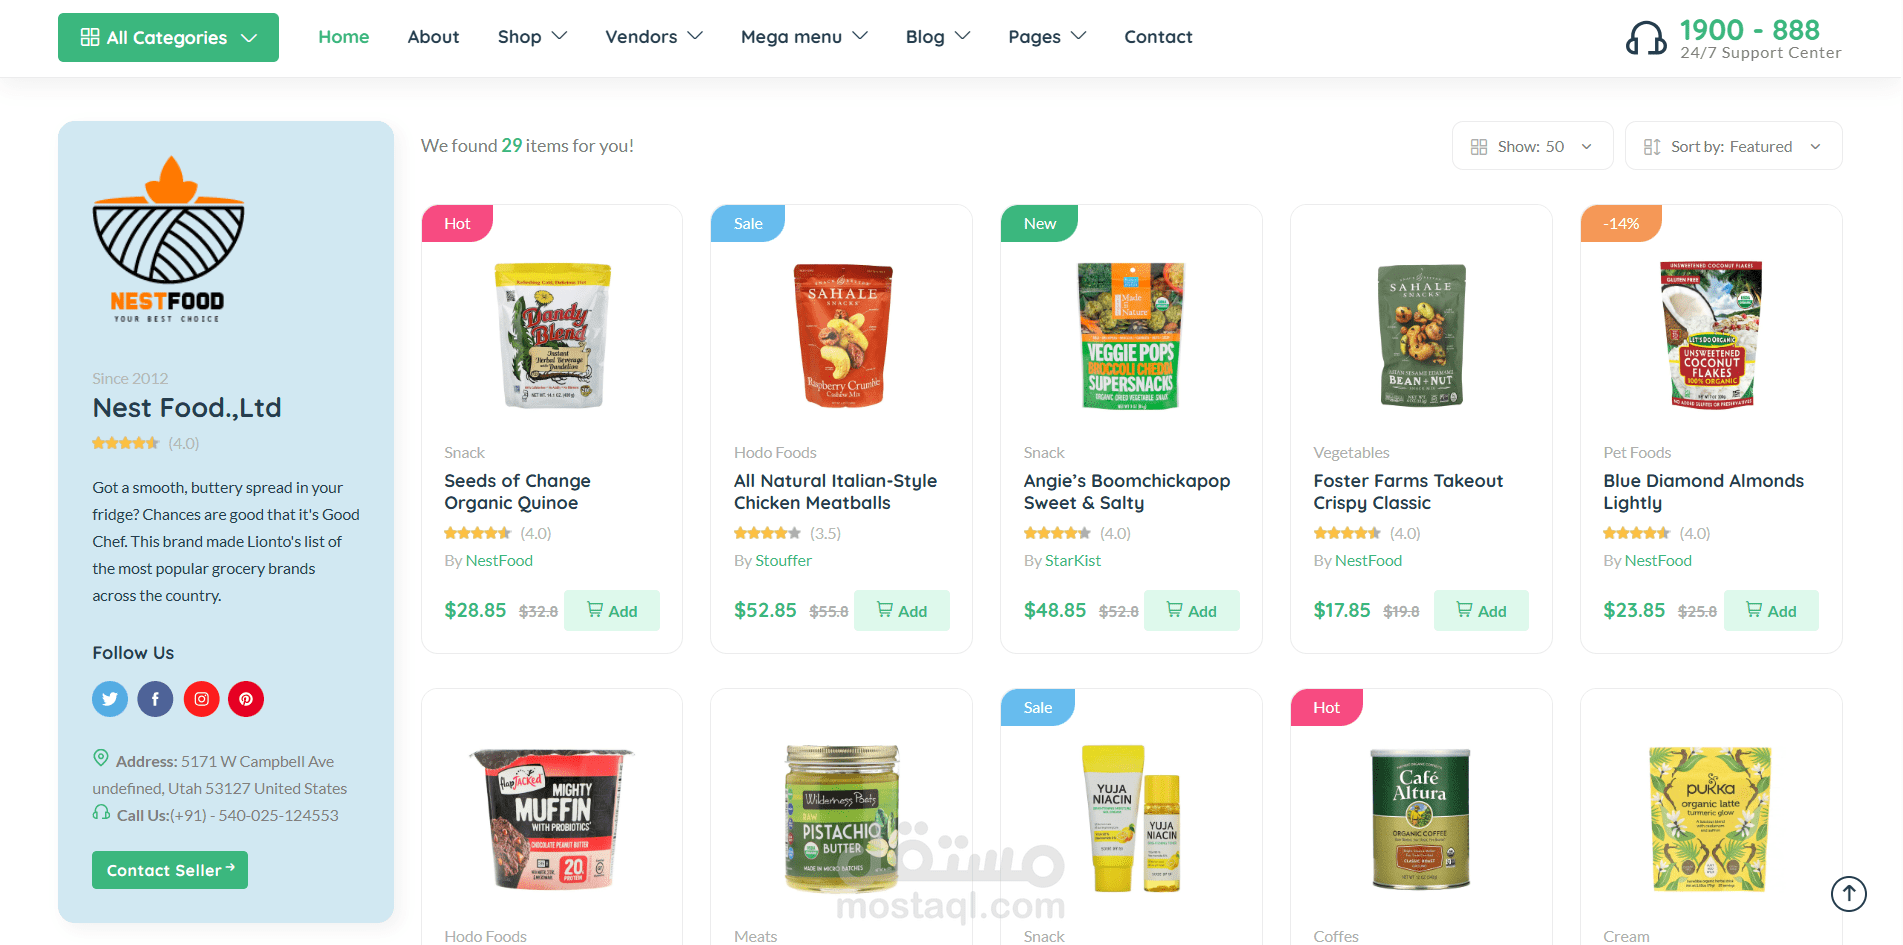Open the Stouffer vendor link
The width and height of the screenshot is (1903, 945).
[783, 561]
